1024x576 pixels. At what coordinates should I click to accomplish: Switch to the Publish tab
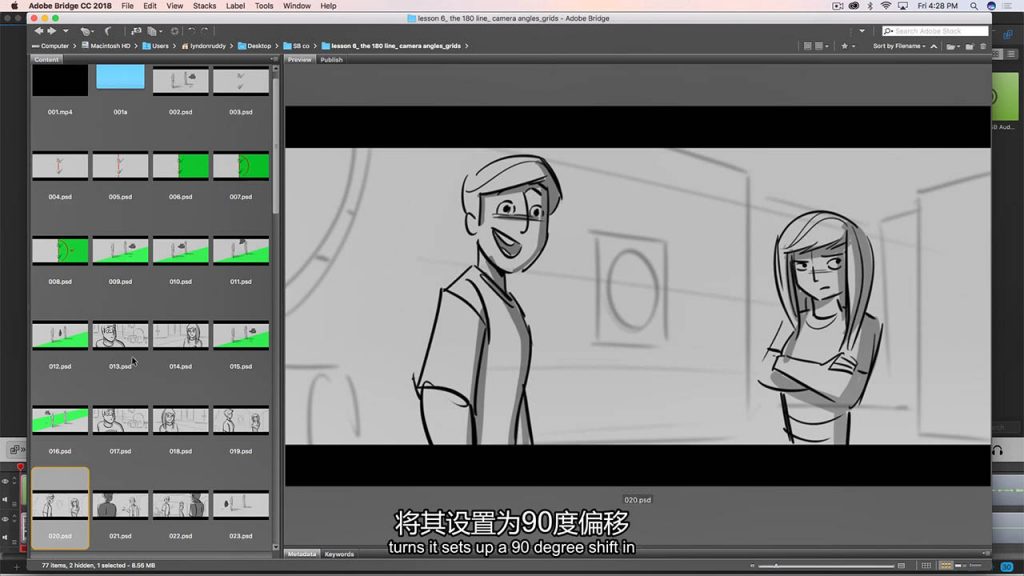pyautogui.click(x=331, y=59)
